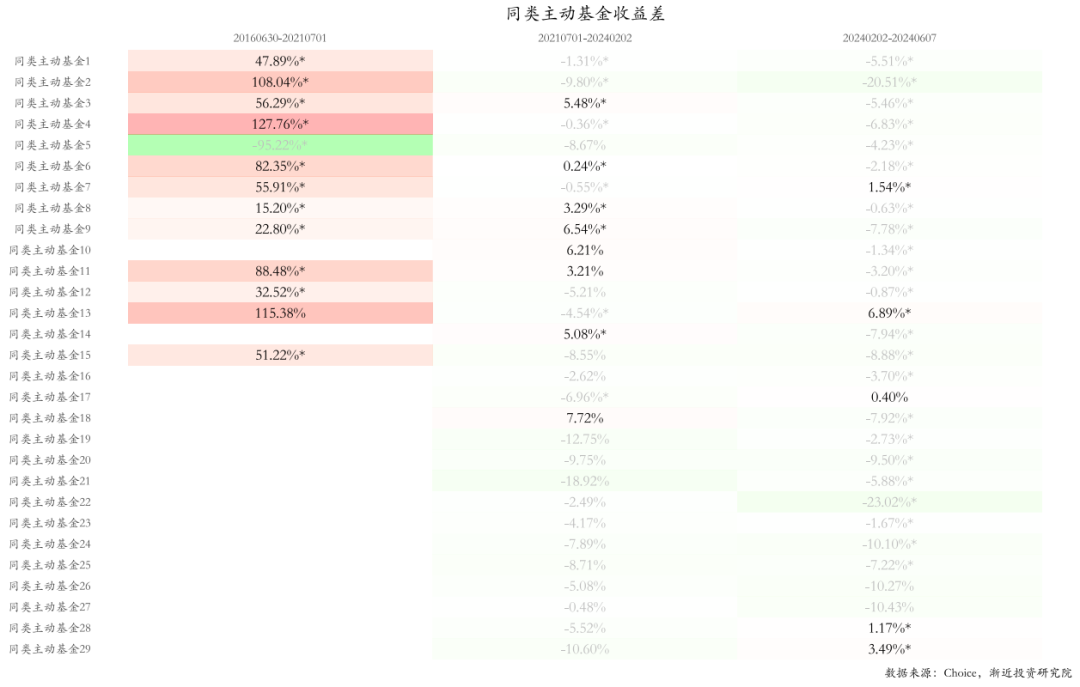The height and width of the screenshot is (687, 1080).
Task: Select row label 同类主动基金13
Action: click(50, 313)
